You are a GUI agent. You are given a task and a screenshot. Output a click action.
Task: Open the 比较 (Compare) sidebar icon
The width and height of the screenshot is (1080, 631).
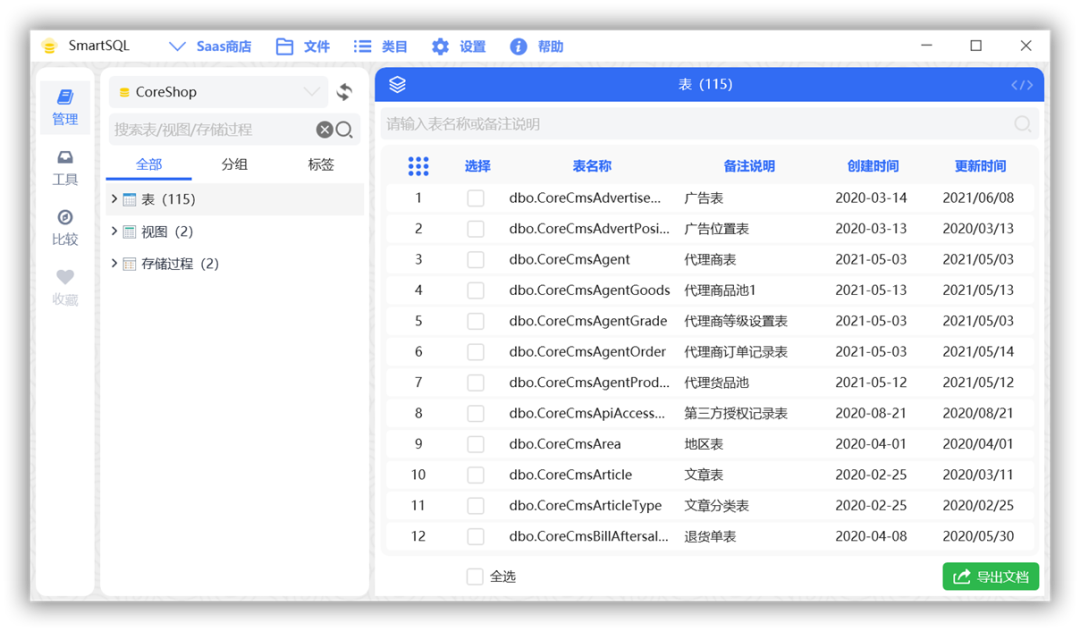(x=65, y=227)
